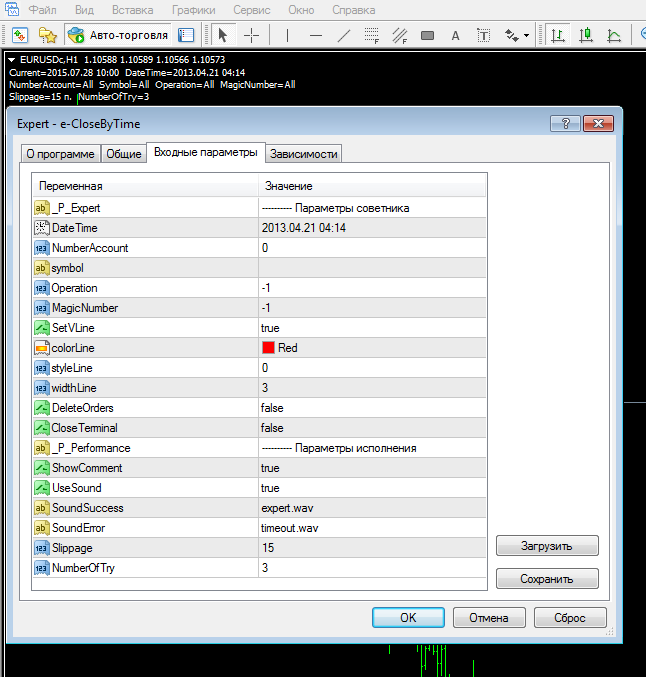Screen dimensions: 646x677
Task: Click the widthLine value 3
Action: 265,388
